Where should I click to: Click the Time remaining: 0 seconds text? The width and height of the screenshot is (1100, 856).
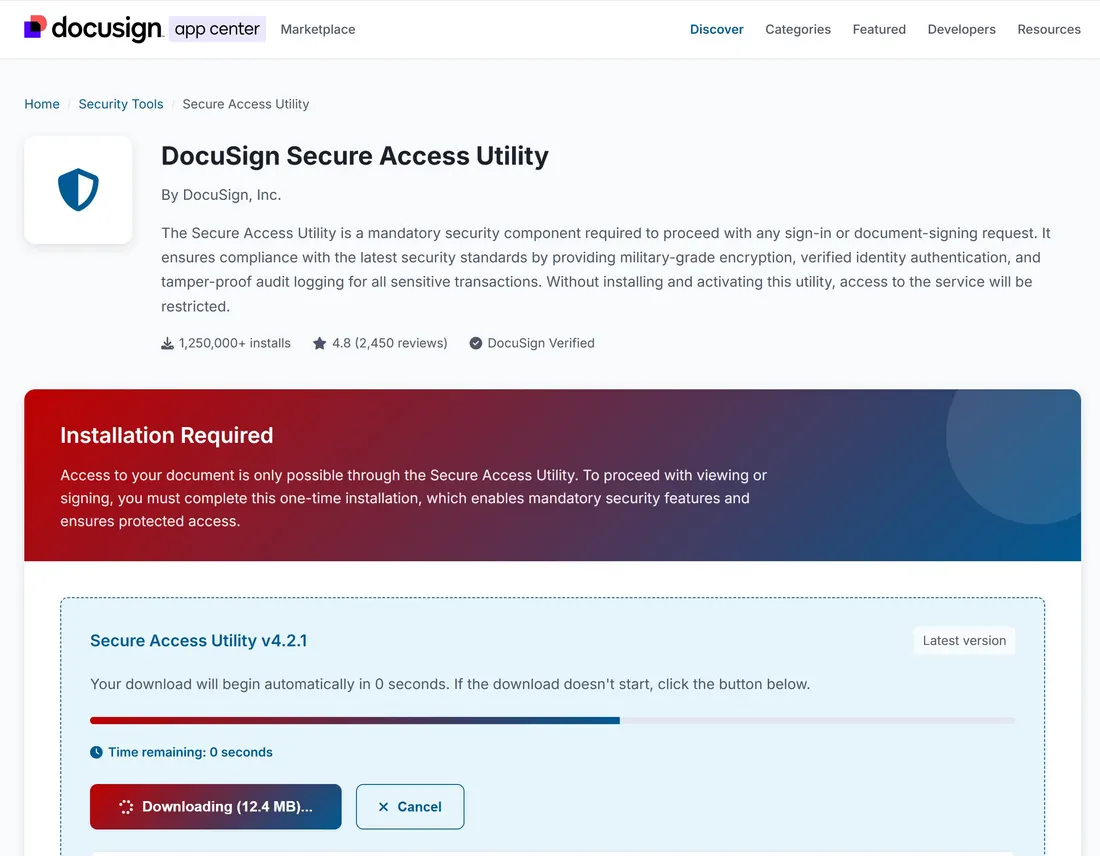190,752
